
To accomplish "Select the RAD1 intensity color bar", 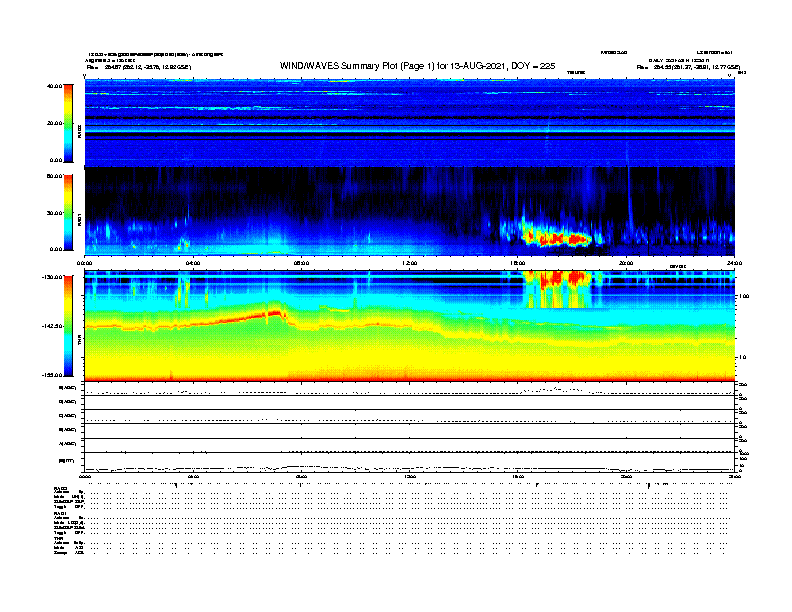I will click(x=68, y=213).
